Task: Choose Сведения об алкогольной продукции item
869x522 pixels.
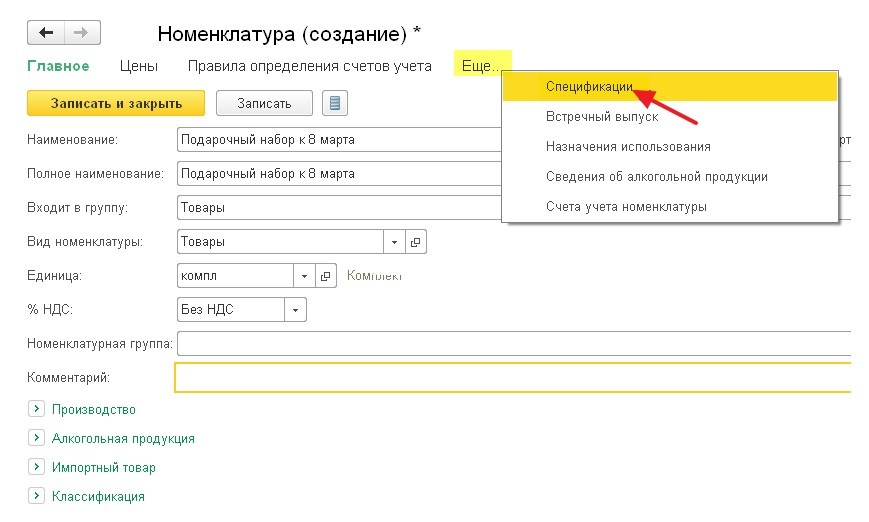Action: coord(669,176)
